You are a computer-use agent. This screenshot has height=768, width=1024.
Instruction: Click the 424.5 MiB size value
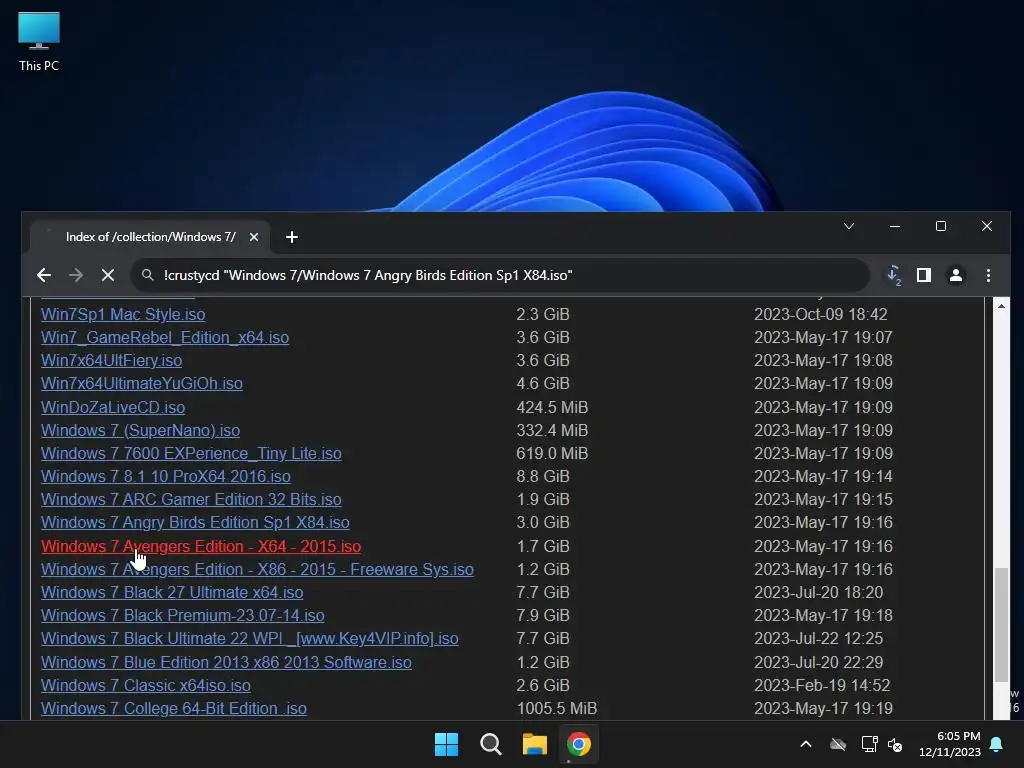[552, 407]
